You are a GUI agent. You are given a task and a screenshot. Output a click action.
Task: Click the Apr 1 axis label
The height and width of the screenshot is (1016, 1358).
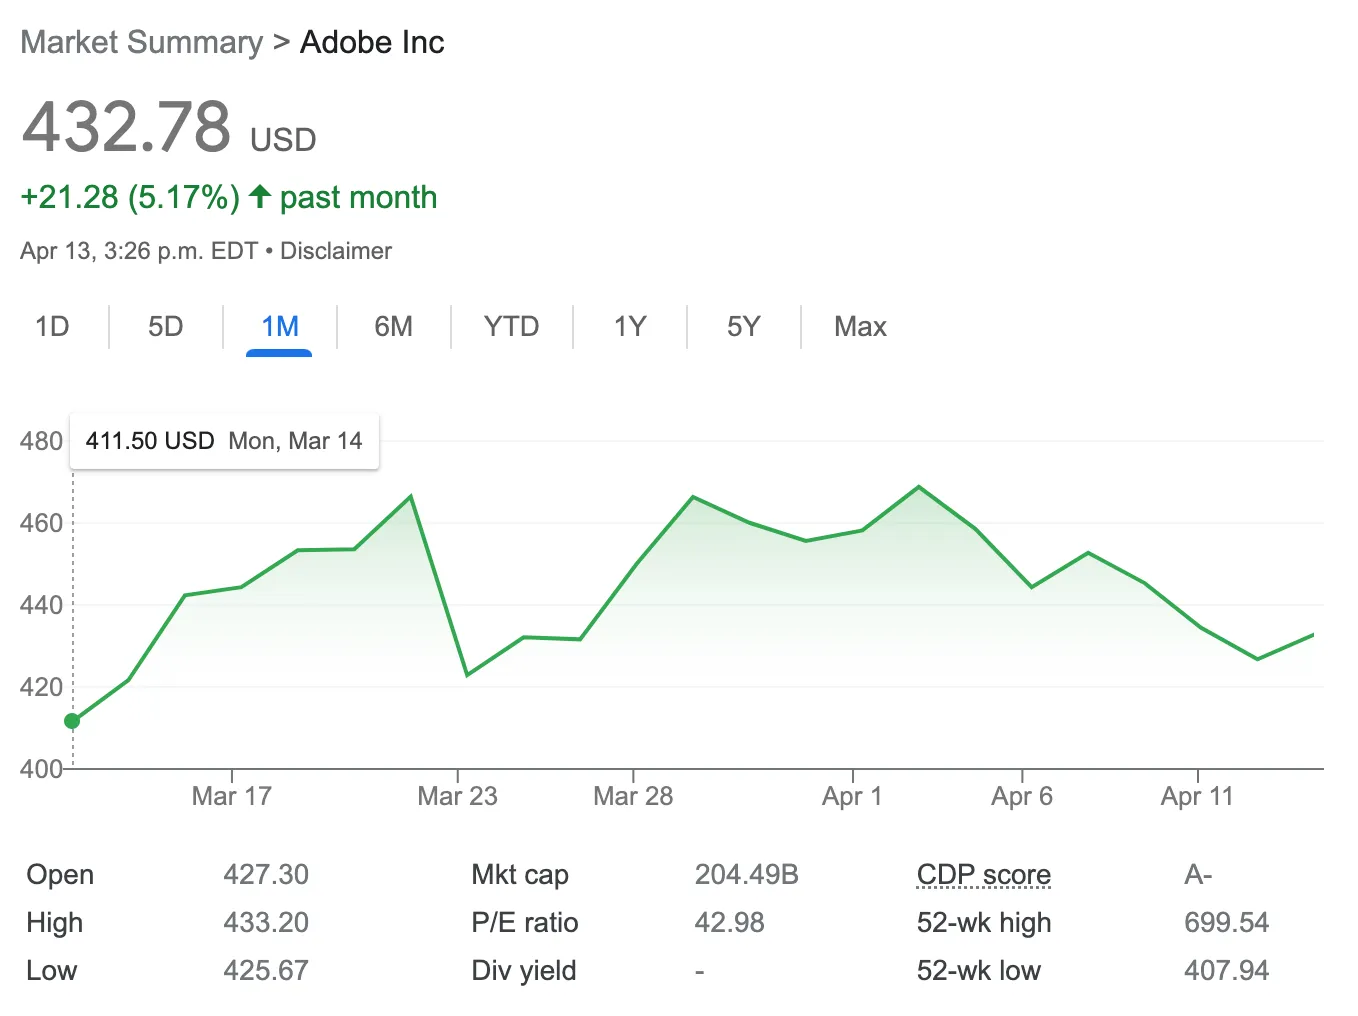point(852,796)
